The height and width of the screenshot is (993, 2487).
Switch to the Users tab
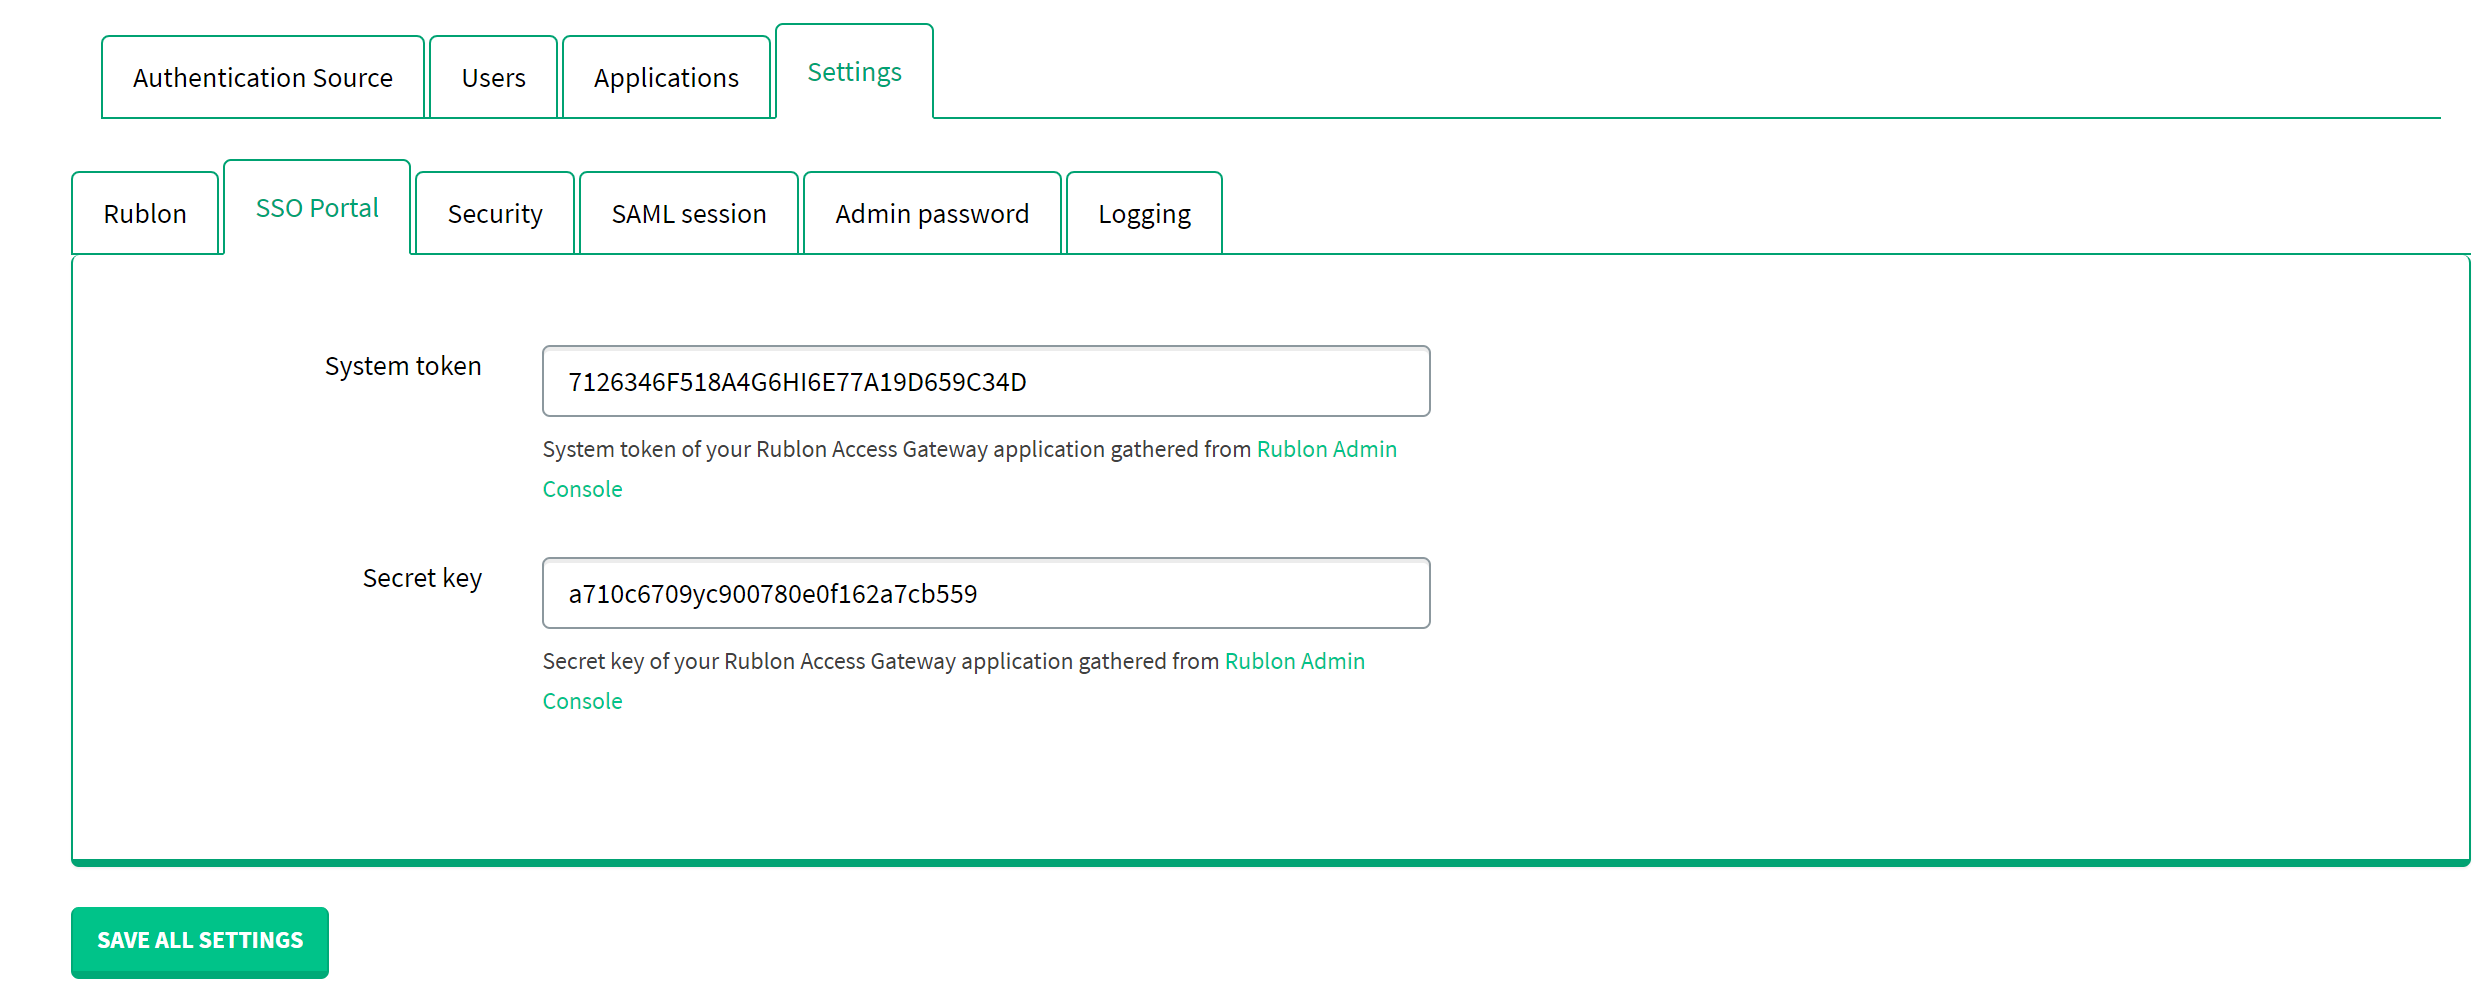(x=493, y=78)
